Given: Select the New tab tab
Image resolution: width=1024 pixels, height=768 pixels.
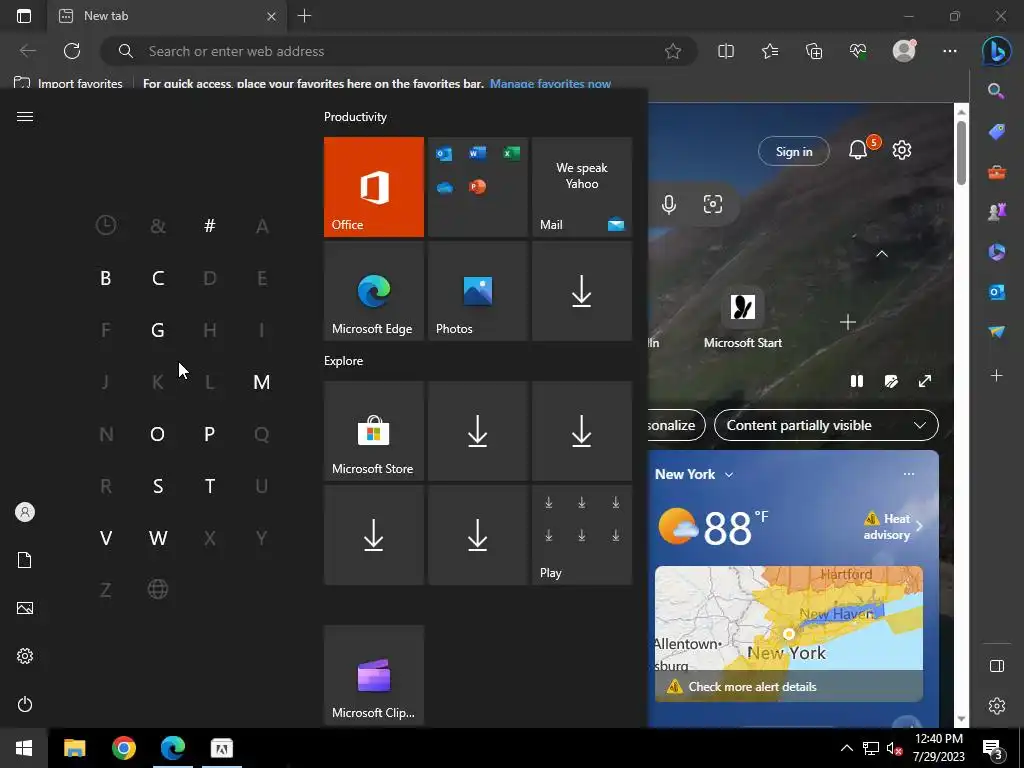Looking at the screenshot, I should tap(168, 16).
